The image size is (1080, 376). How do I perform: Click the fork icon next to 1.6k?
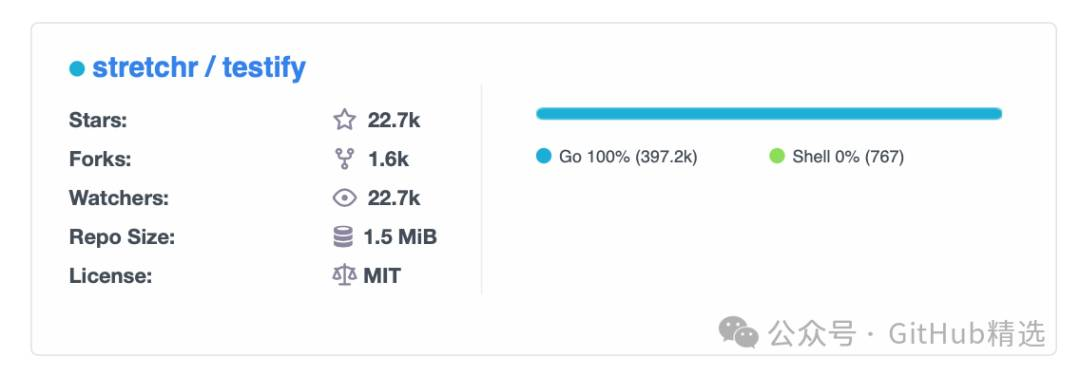[344, 159]
